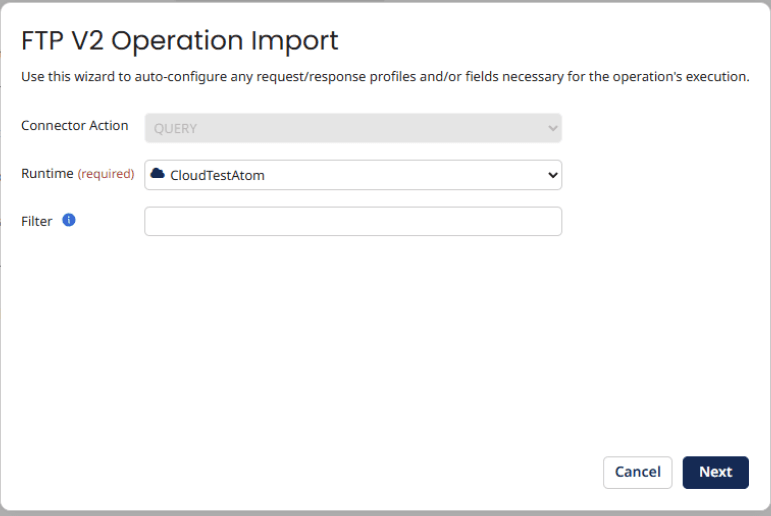771x516 pixels.
Task: Click the Filter info icon
Action: (x=69, y=220)
